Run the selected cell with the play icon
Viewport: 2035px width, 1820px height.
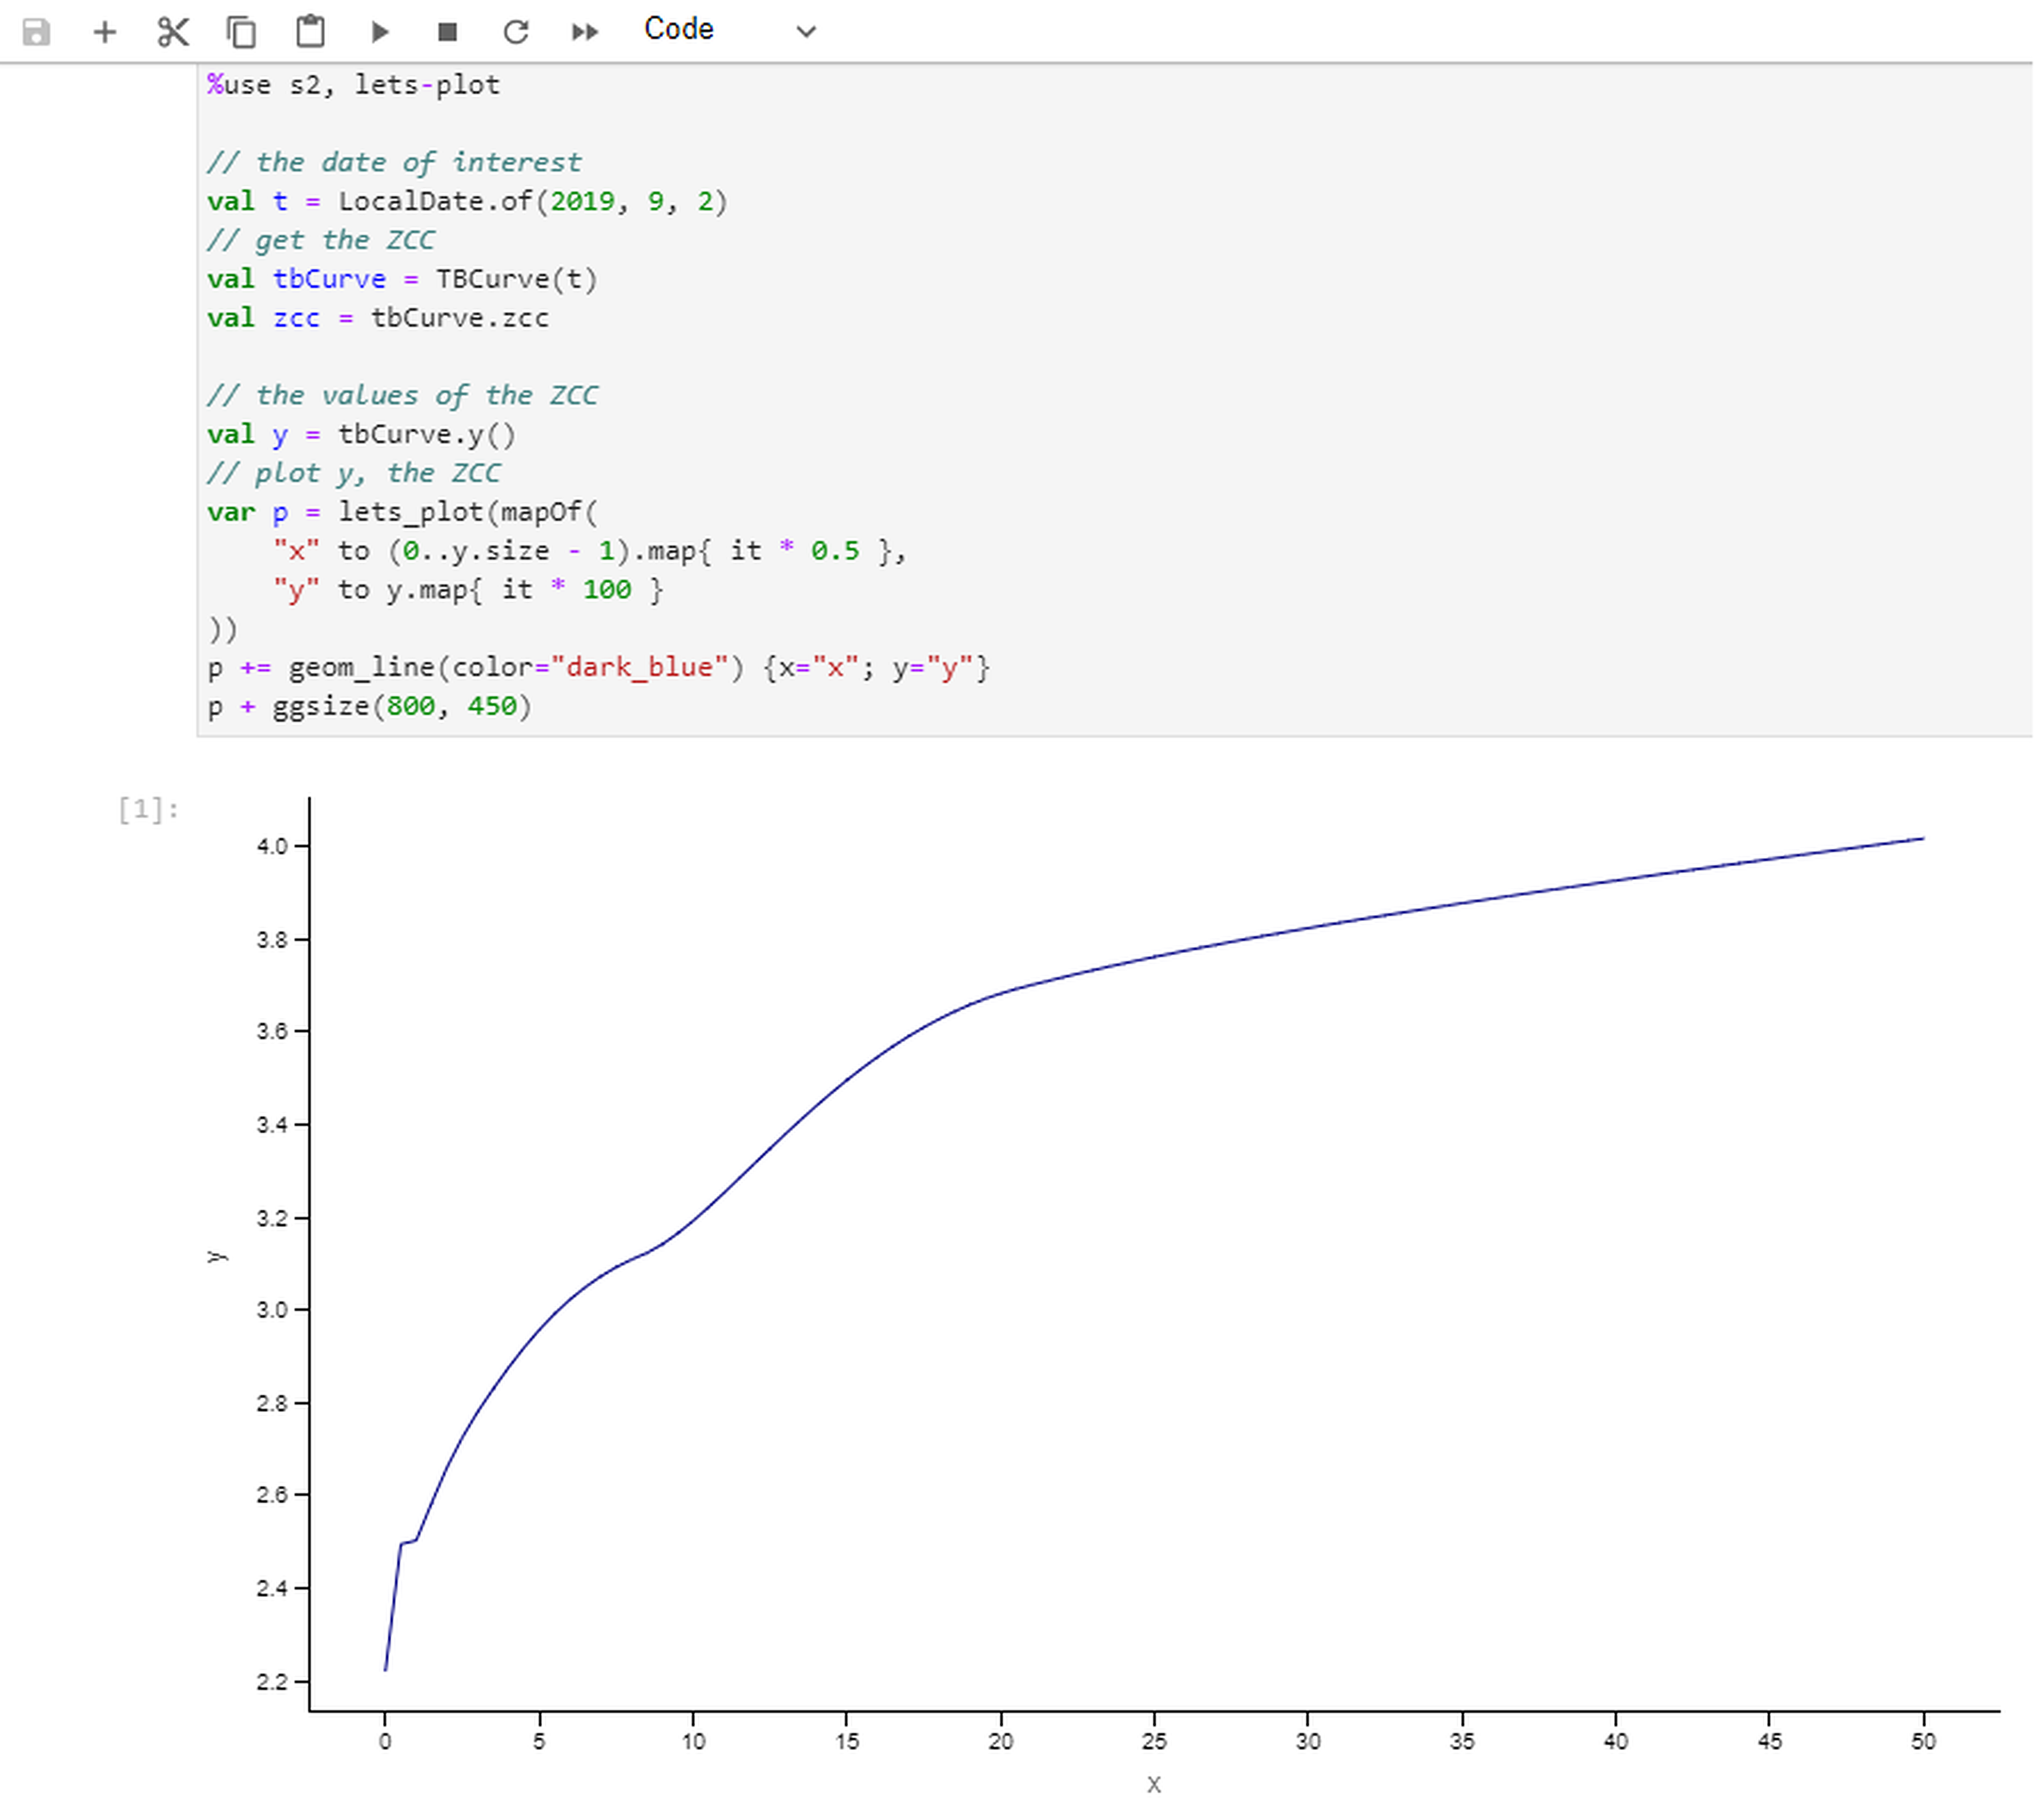click(379, 32)
